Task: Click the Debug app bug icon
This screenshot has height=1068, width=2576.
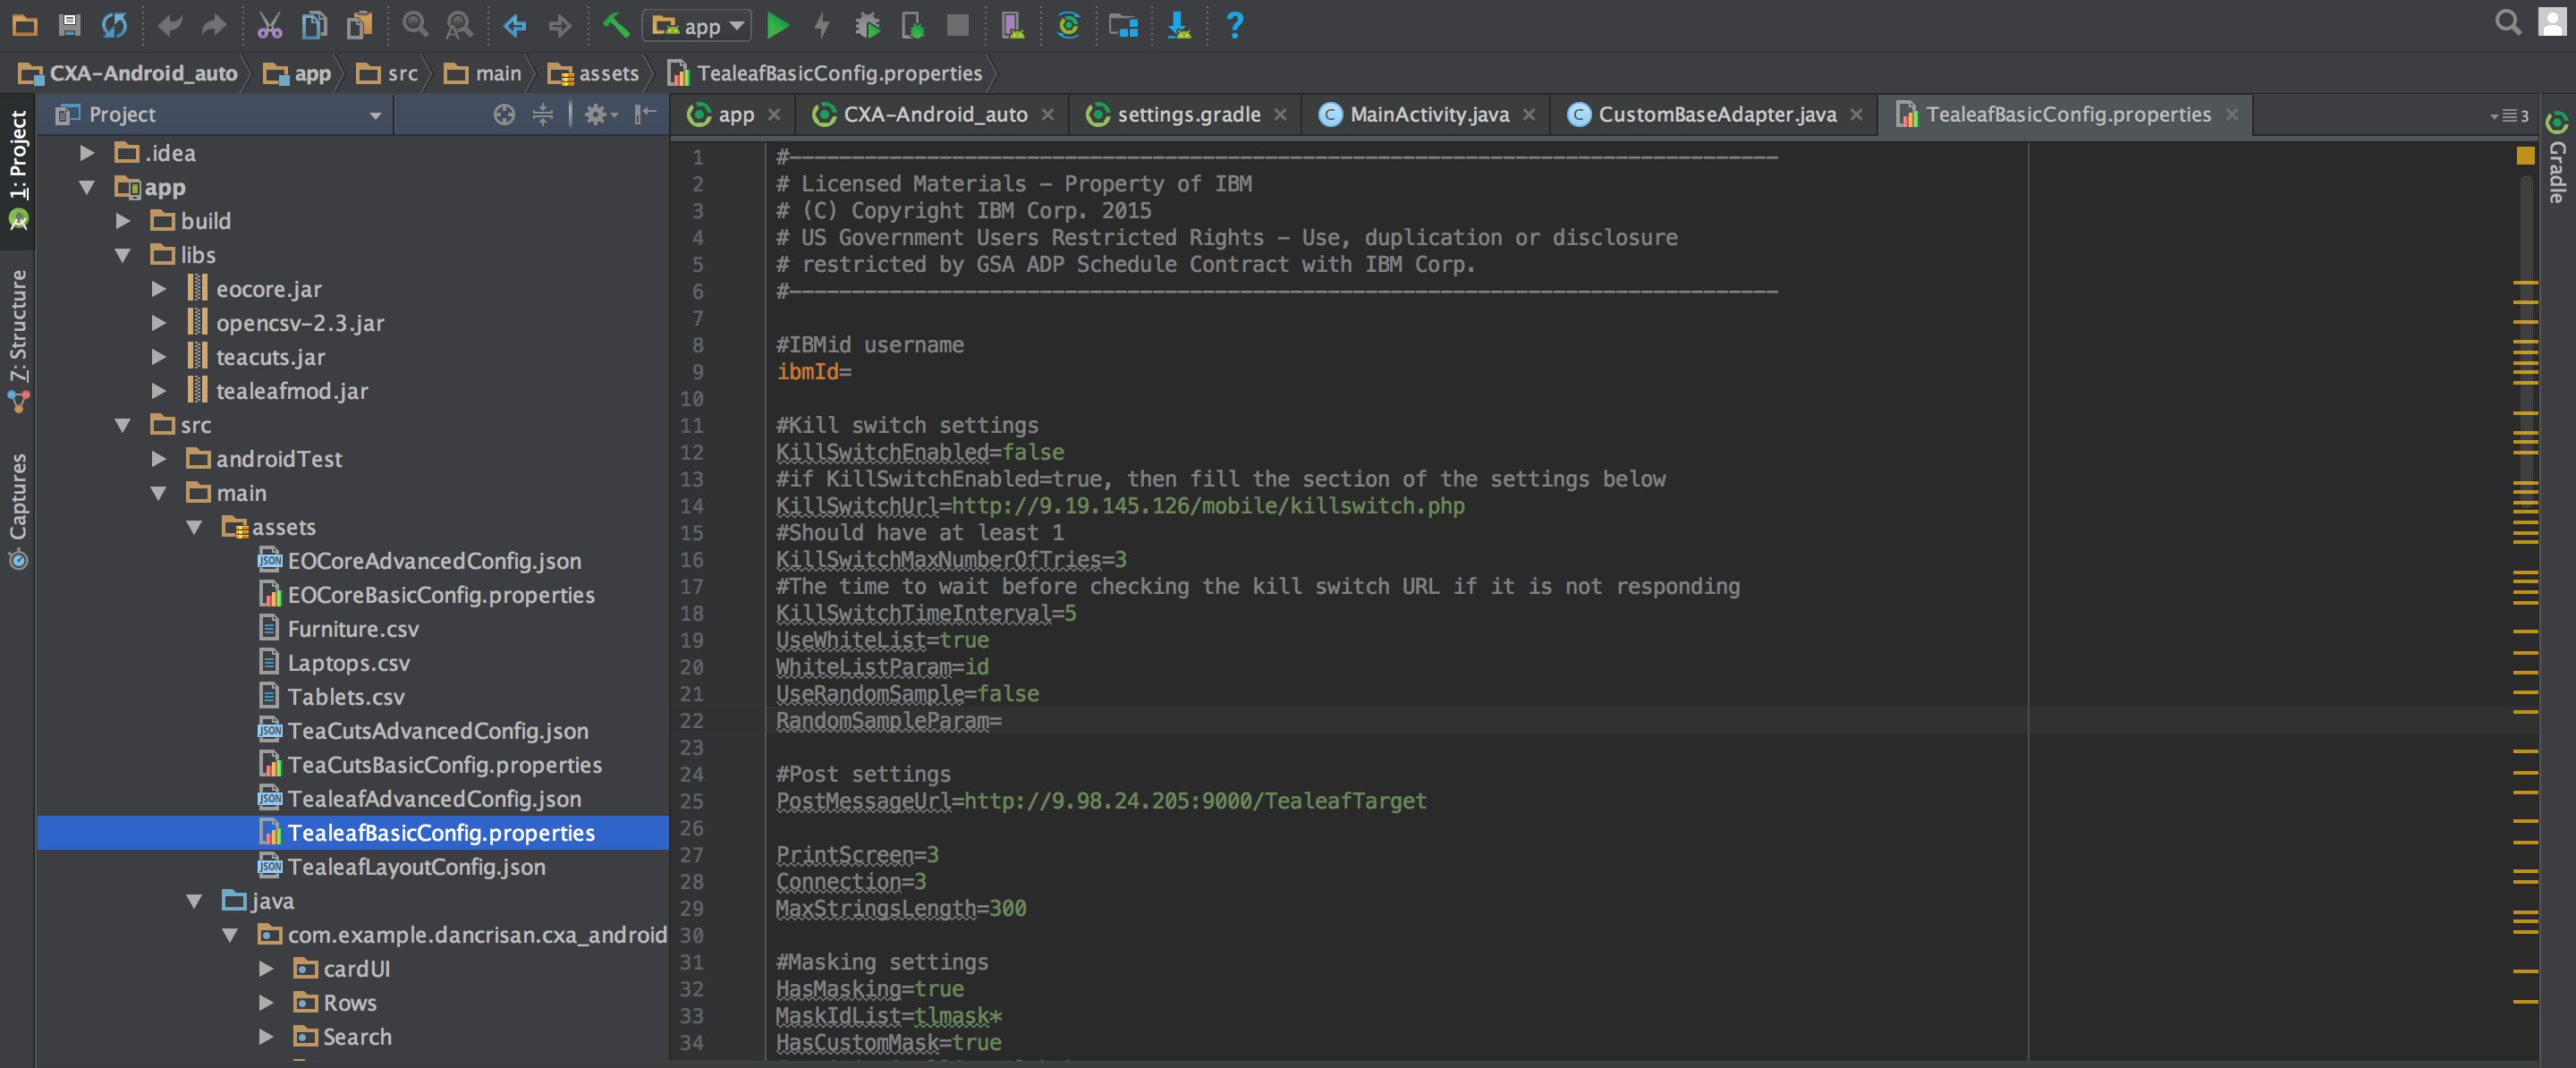Action: pos(867,25)
